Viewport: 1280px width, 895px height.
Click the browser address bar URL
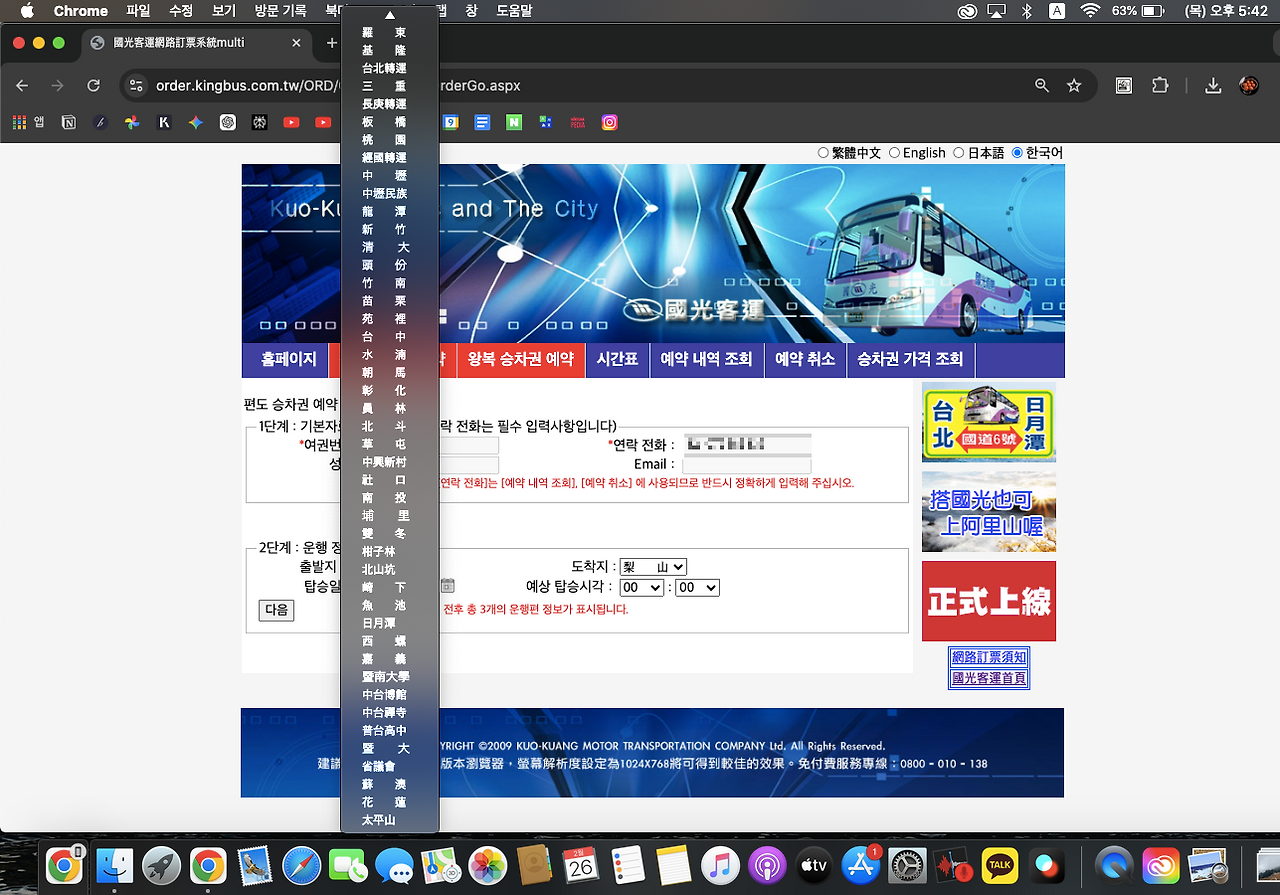pos(338,86)
